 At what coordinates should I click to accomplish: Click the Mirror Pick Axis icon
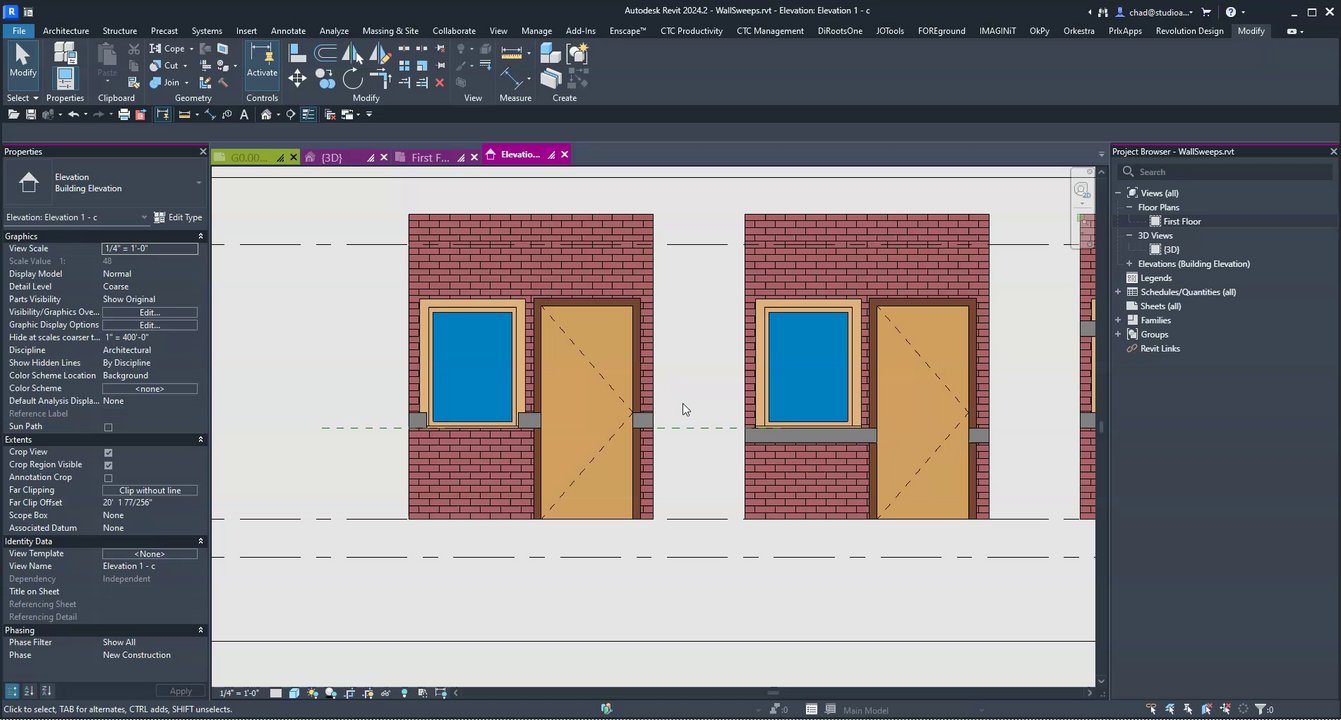[x=352, y=53]
